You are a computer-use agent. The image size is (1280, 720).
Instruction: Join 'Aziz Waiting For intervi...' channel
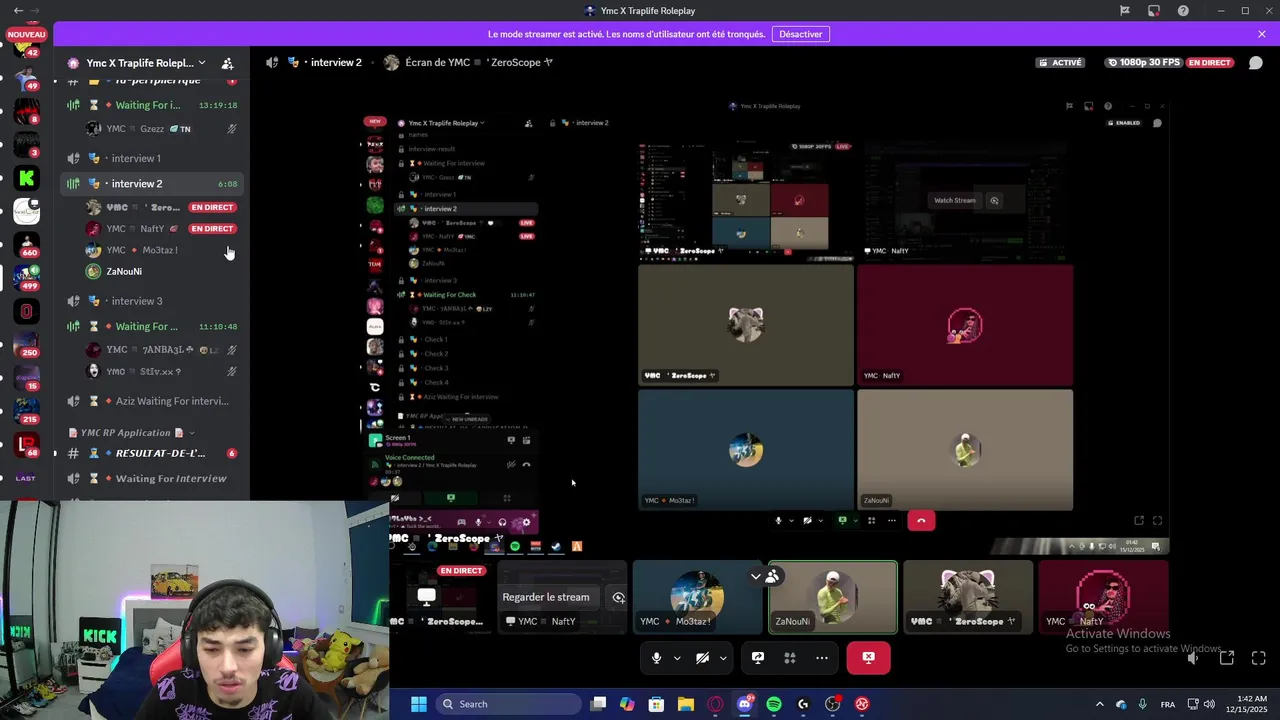[x=150, y=401]
